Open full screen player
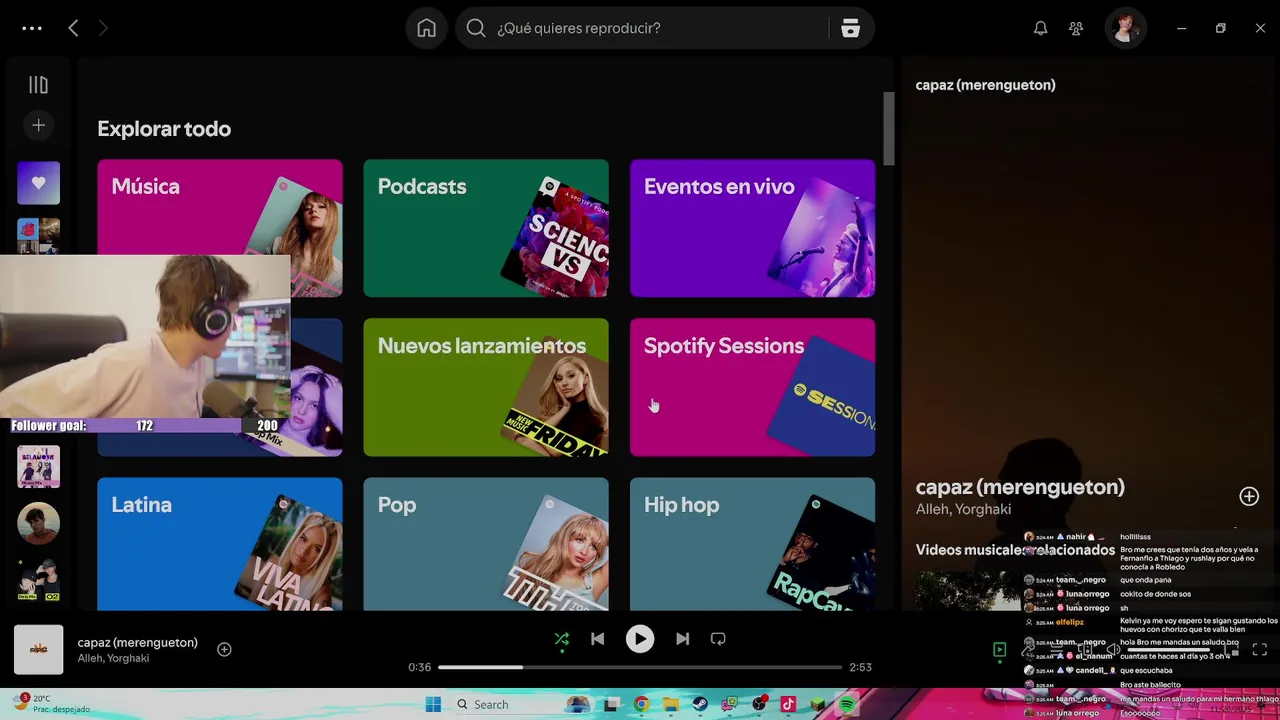Screen dimensions: 1280x720 click(x=1260, y=650)
